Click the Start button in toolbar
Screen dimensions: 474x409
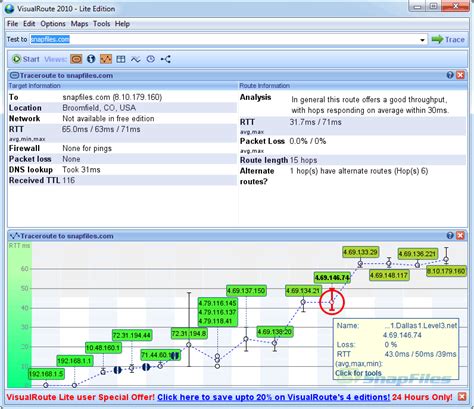[x=26, y=59]
